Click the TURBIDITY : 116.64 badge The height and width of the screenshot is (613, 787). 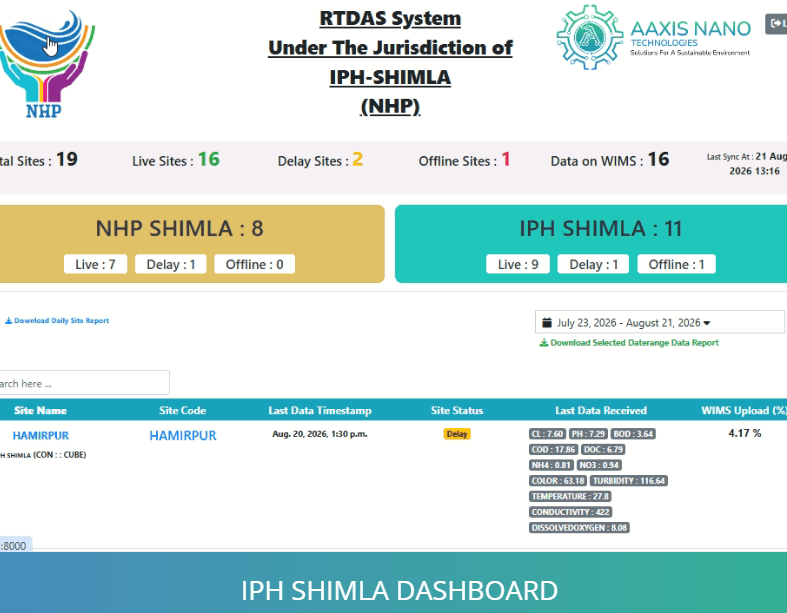629,480
